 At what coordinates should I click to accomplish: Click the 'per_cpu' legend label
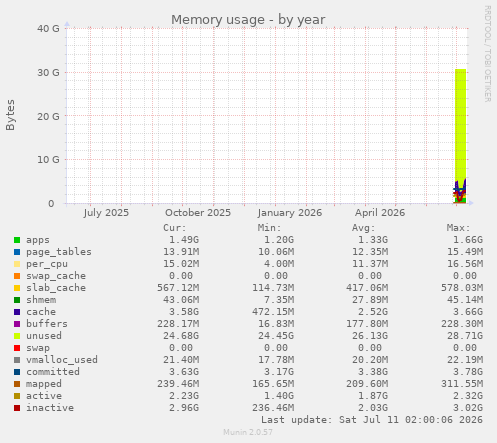[x=47, y=264]
